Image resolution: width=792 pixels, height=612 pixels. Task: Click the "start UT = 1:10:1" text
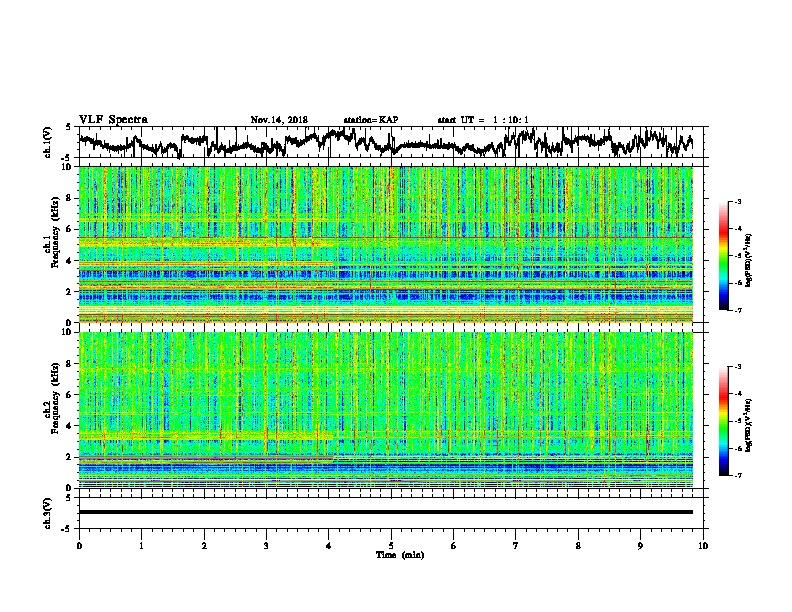(x=483, y=120)
